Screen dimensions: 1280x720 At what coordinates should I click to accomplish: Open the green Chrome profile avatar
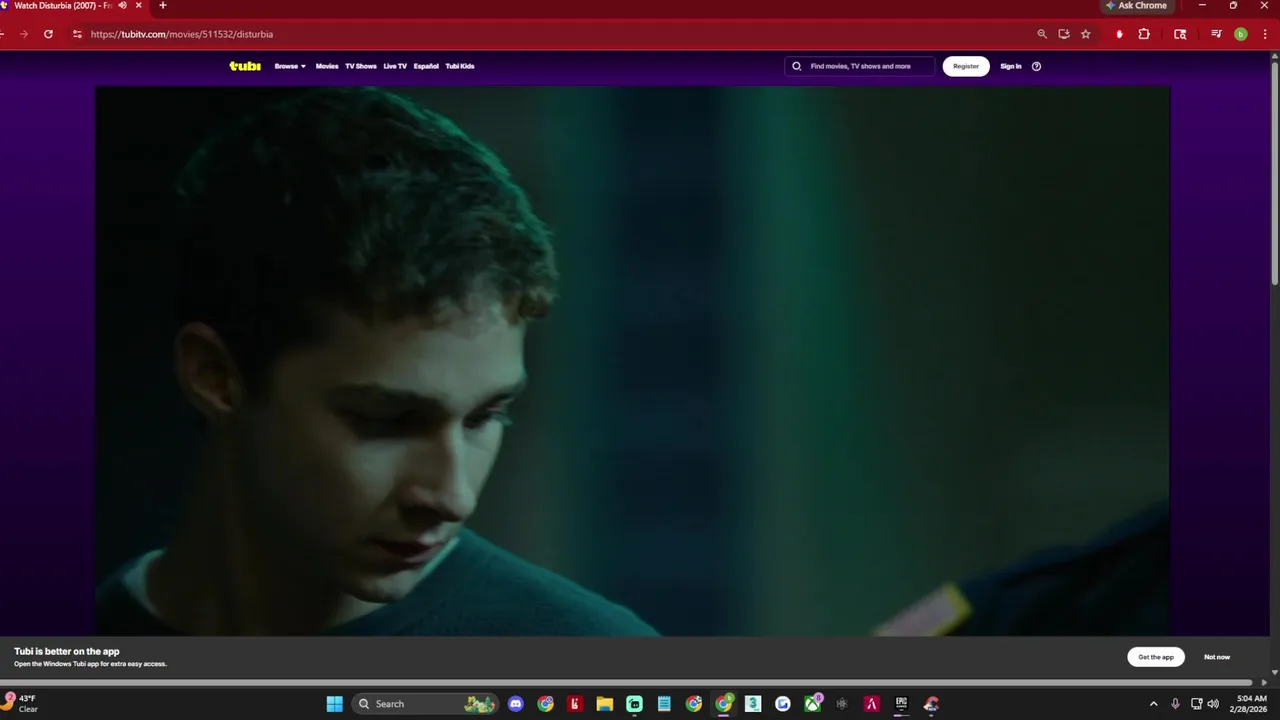[x=1241, y=34]
